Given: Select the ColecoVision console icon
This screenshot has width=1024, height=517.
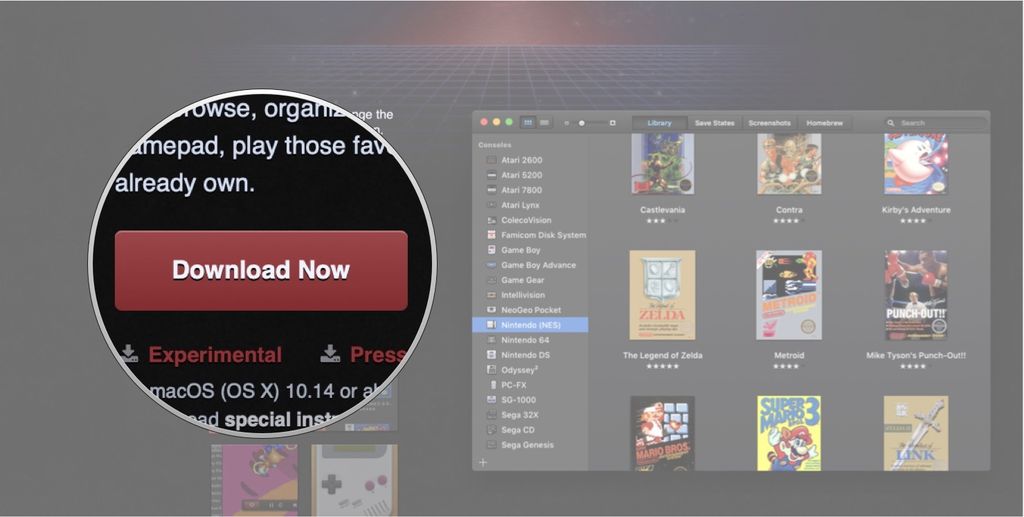Looking at the screenshot, I should coord(492,220).
